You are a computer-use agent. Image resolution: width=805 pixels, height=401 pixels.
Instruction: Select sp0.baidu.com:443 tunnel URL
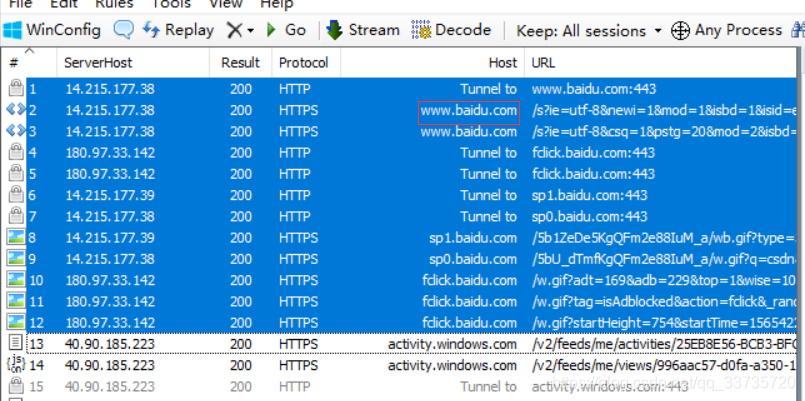point(589,217)
